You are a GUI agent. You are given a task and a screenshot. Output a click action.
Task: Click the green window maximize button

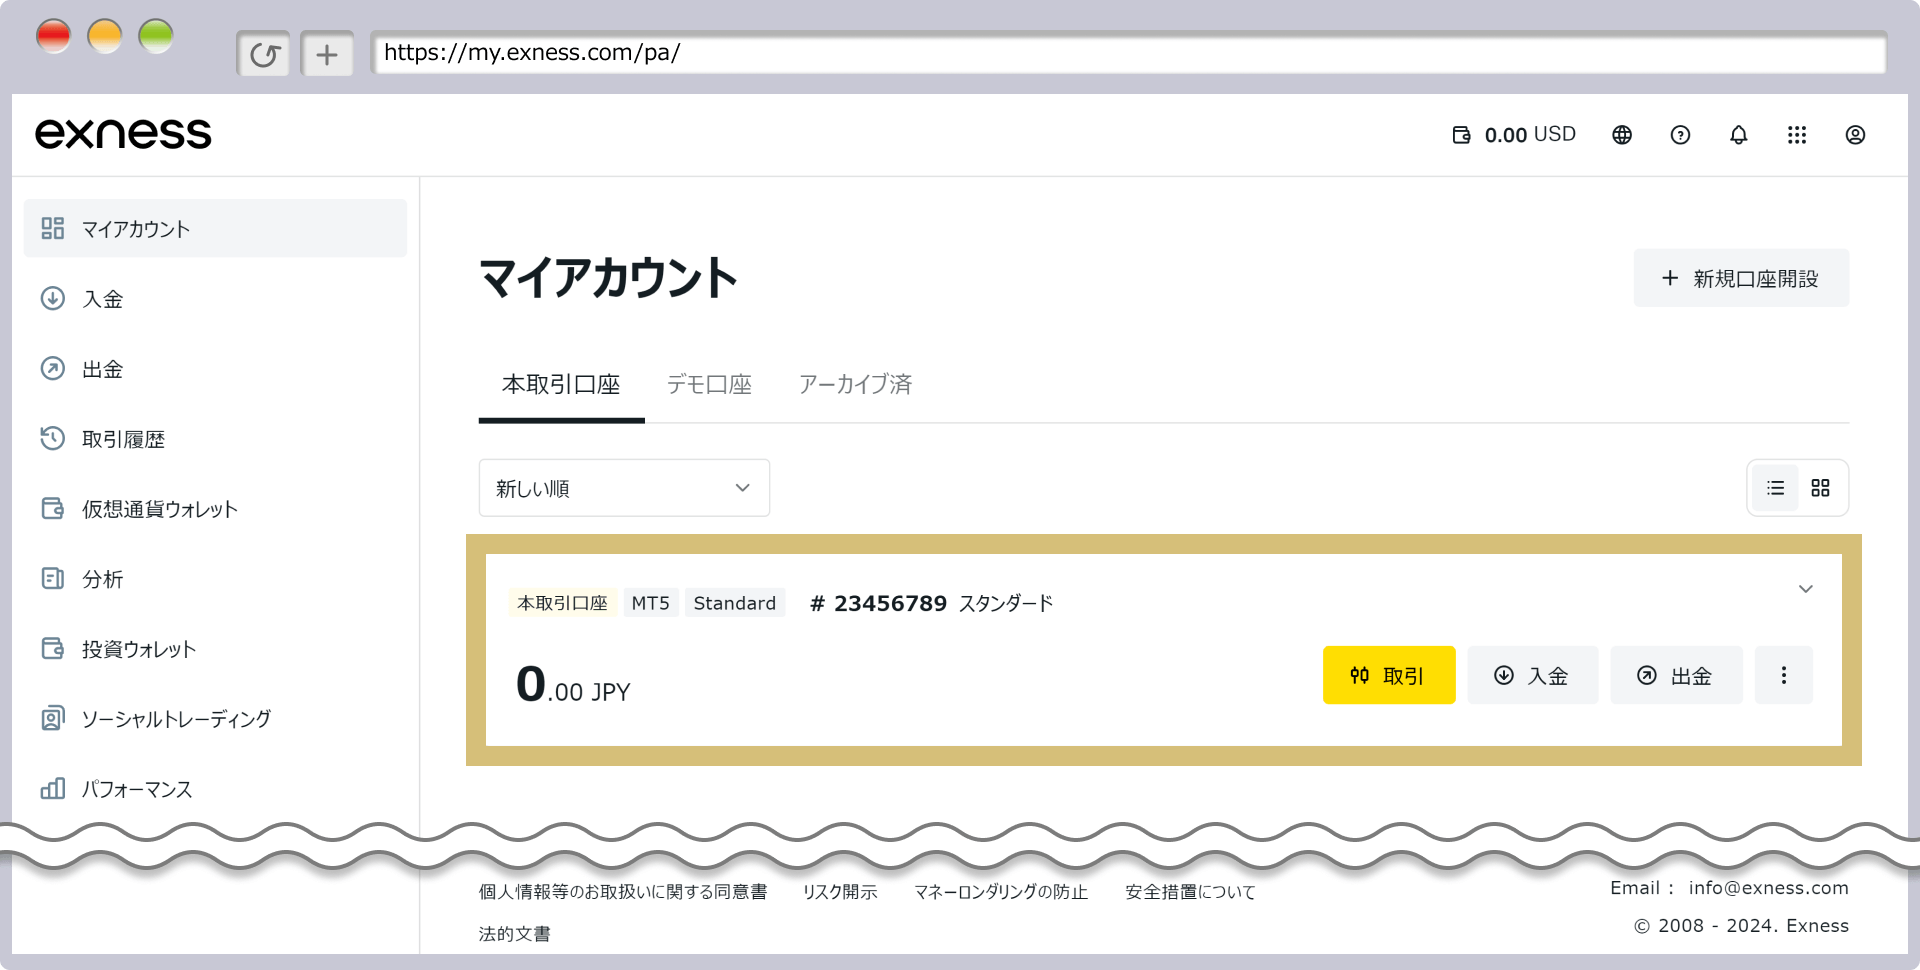(x=156, y=36)
